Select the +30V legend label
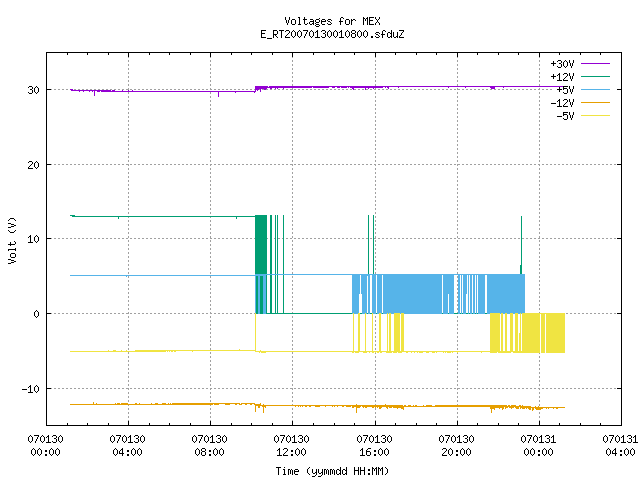The width and height of the screenshot is (640, 480). [562, 64]
